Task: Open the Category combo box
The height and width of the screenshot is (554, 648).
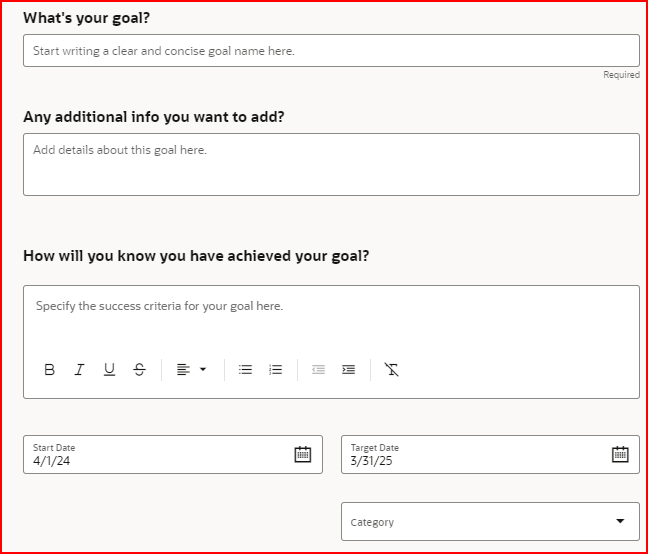Action: [x=490, y=521]
